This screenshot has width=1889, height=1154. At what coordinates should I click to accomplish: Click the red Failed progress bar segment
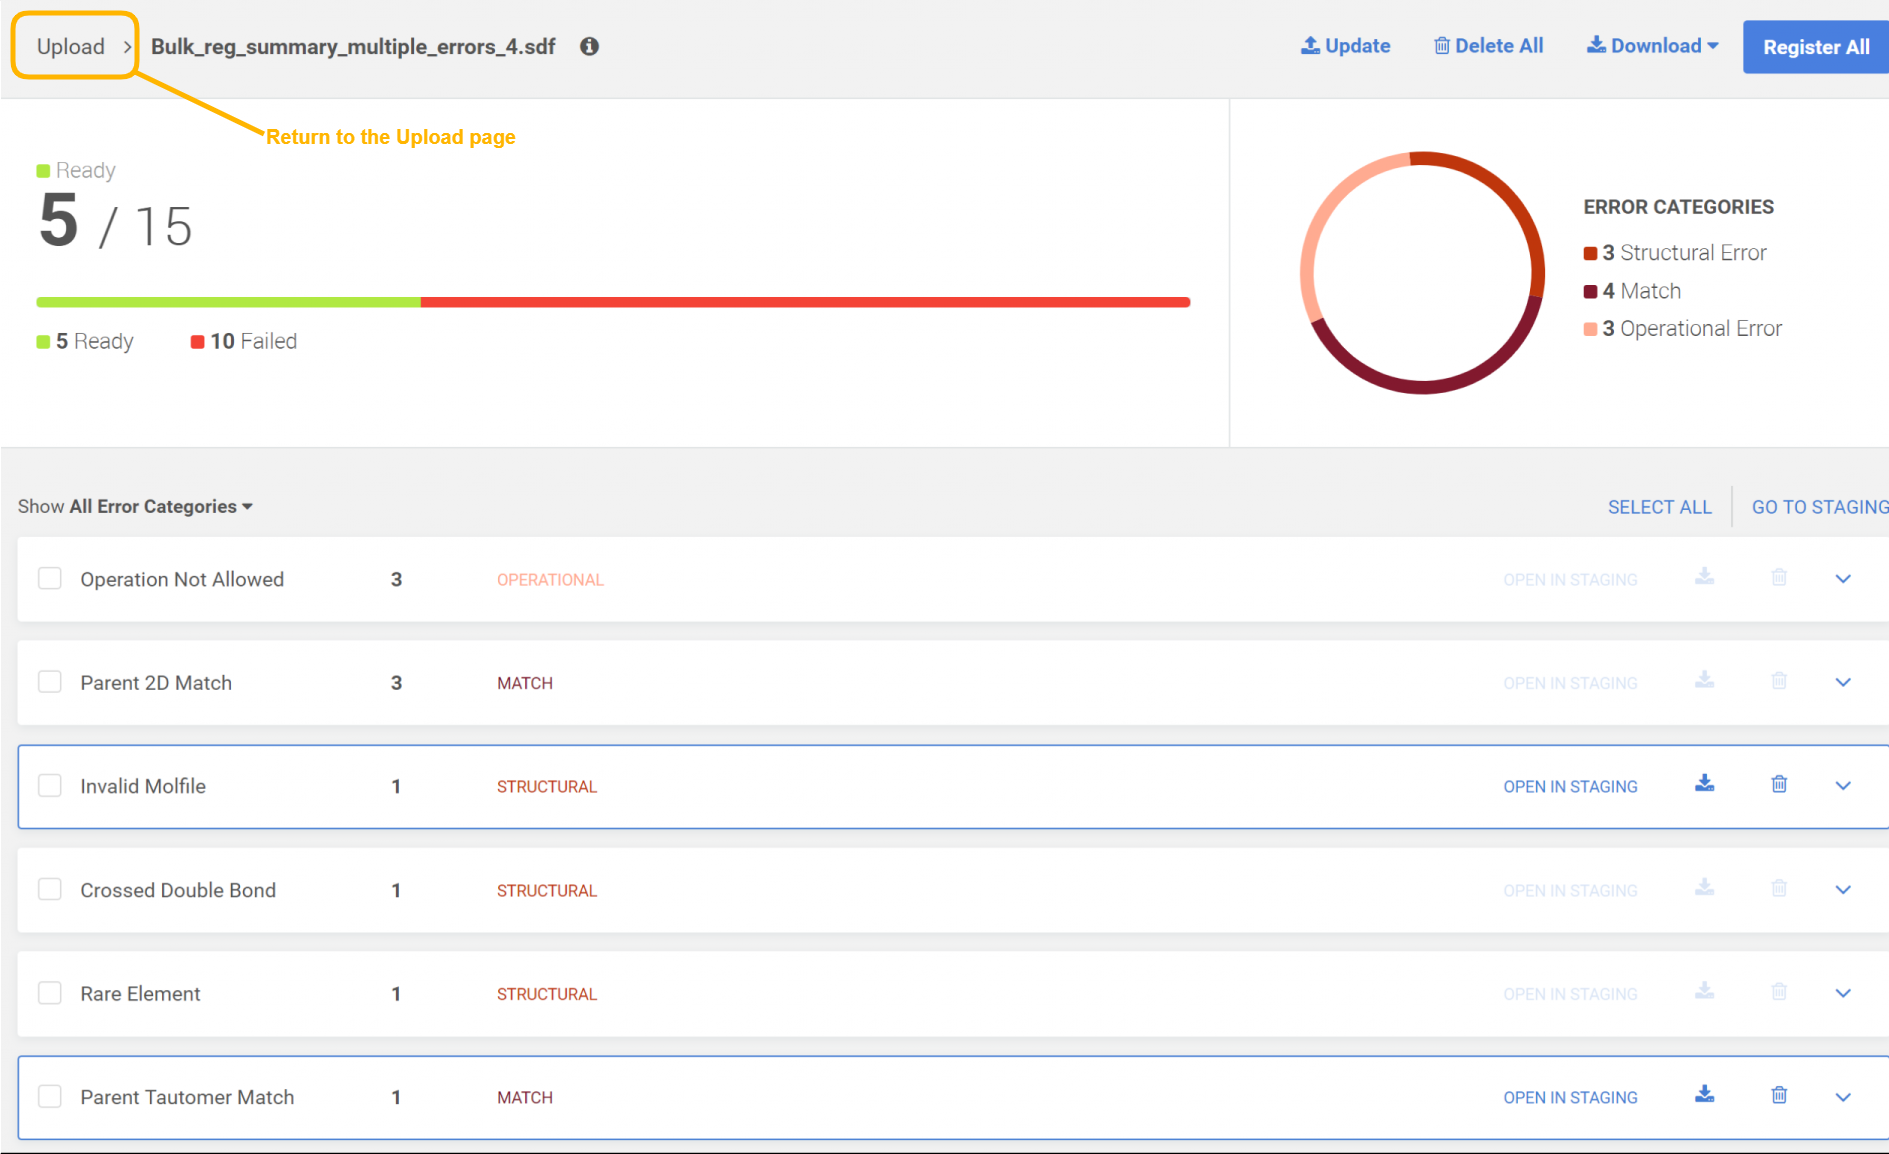click(x=804, y=302)
